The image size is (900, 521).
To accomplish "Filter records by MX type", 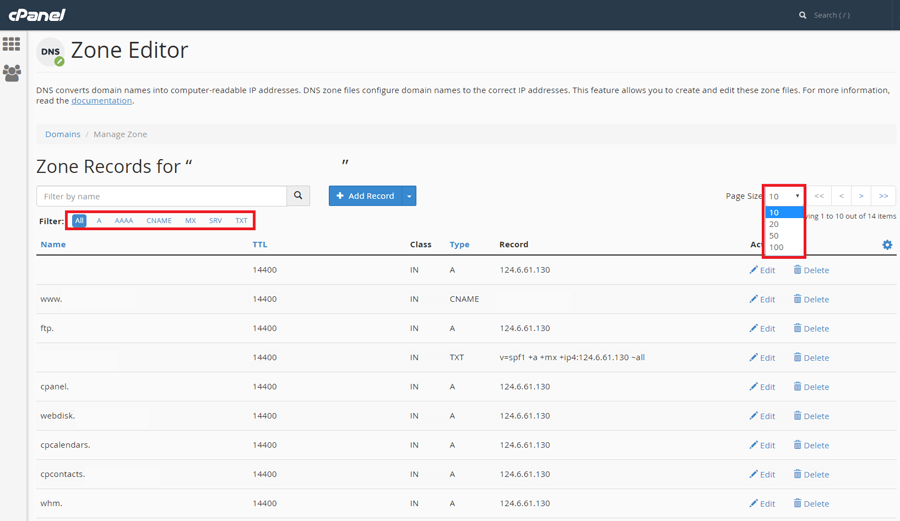I will (191, 220).
